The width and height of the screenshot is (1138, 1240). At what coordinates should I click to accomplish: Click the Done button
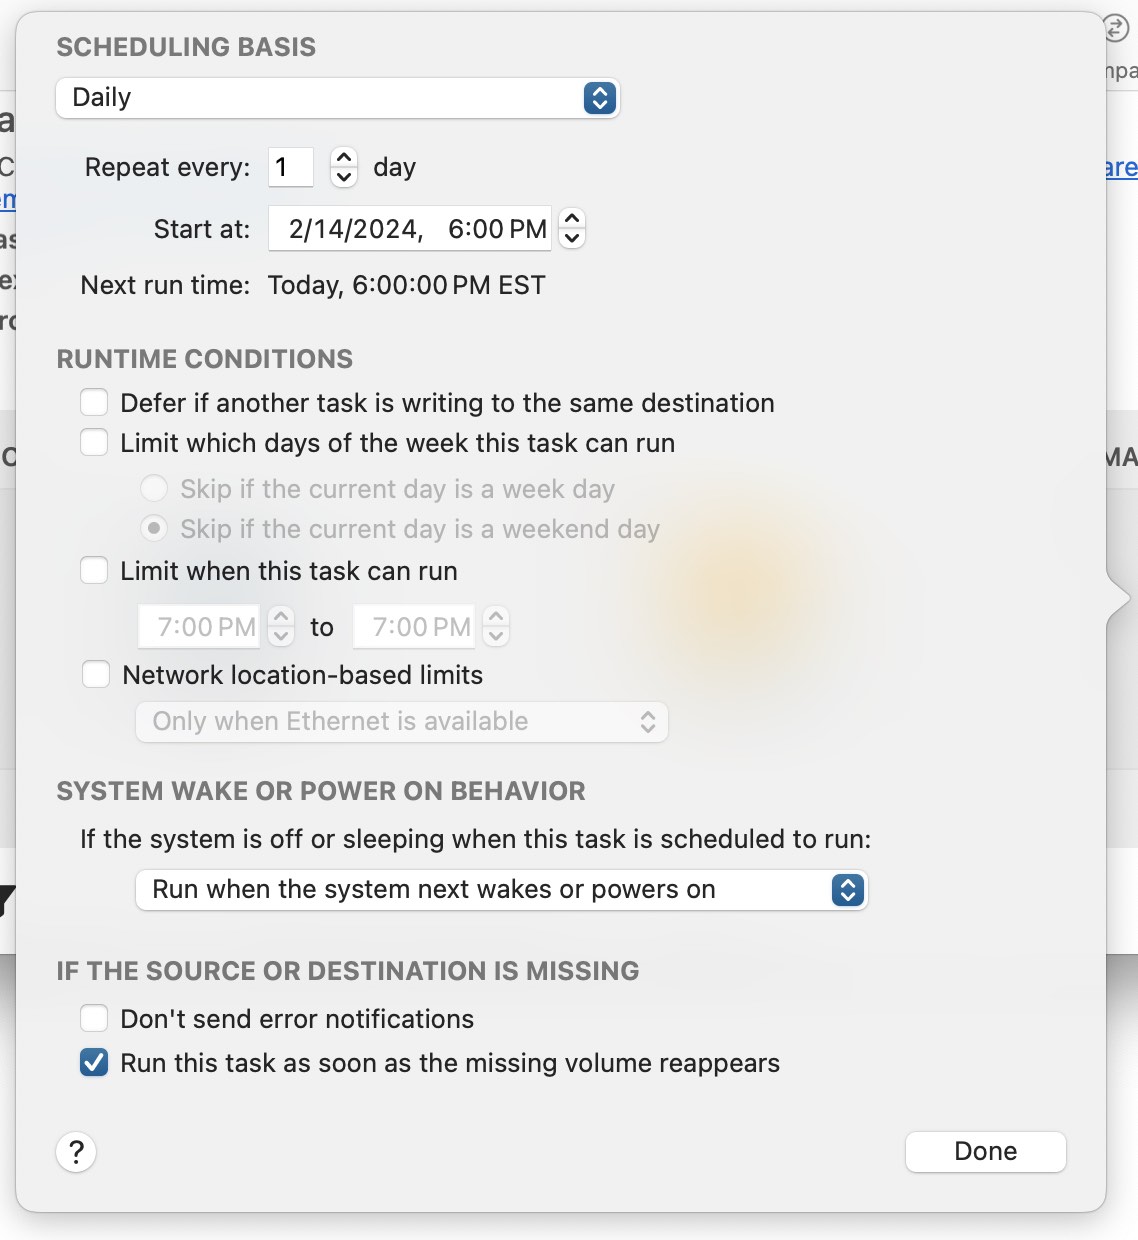[985, 1151]
